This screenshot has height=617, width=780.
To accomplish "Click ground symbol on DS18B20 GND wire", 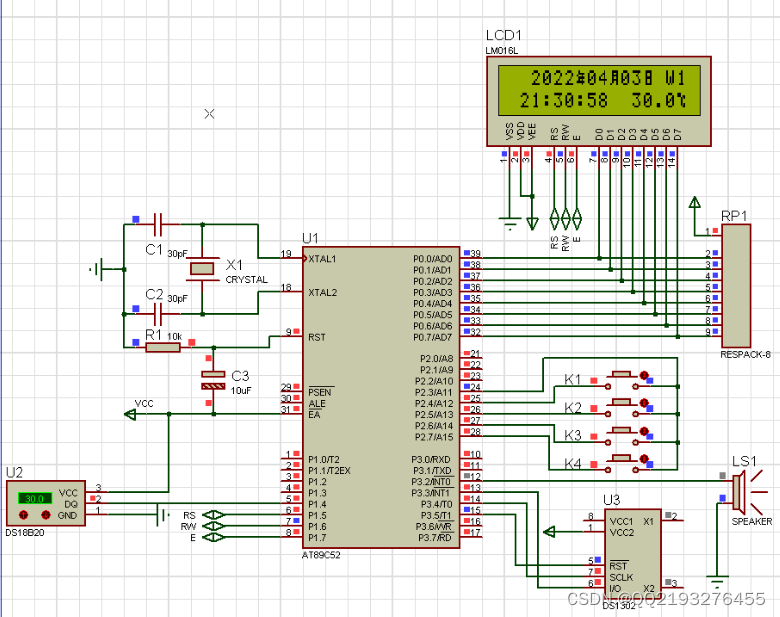I will (163, 514).
